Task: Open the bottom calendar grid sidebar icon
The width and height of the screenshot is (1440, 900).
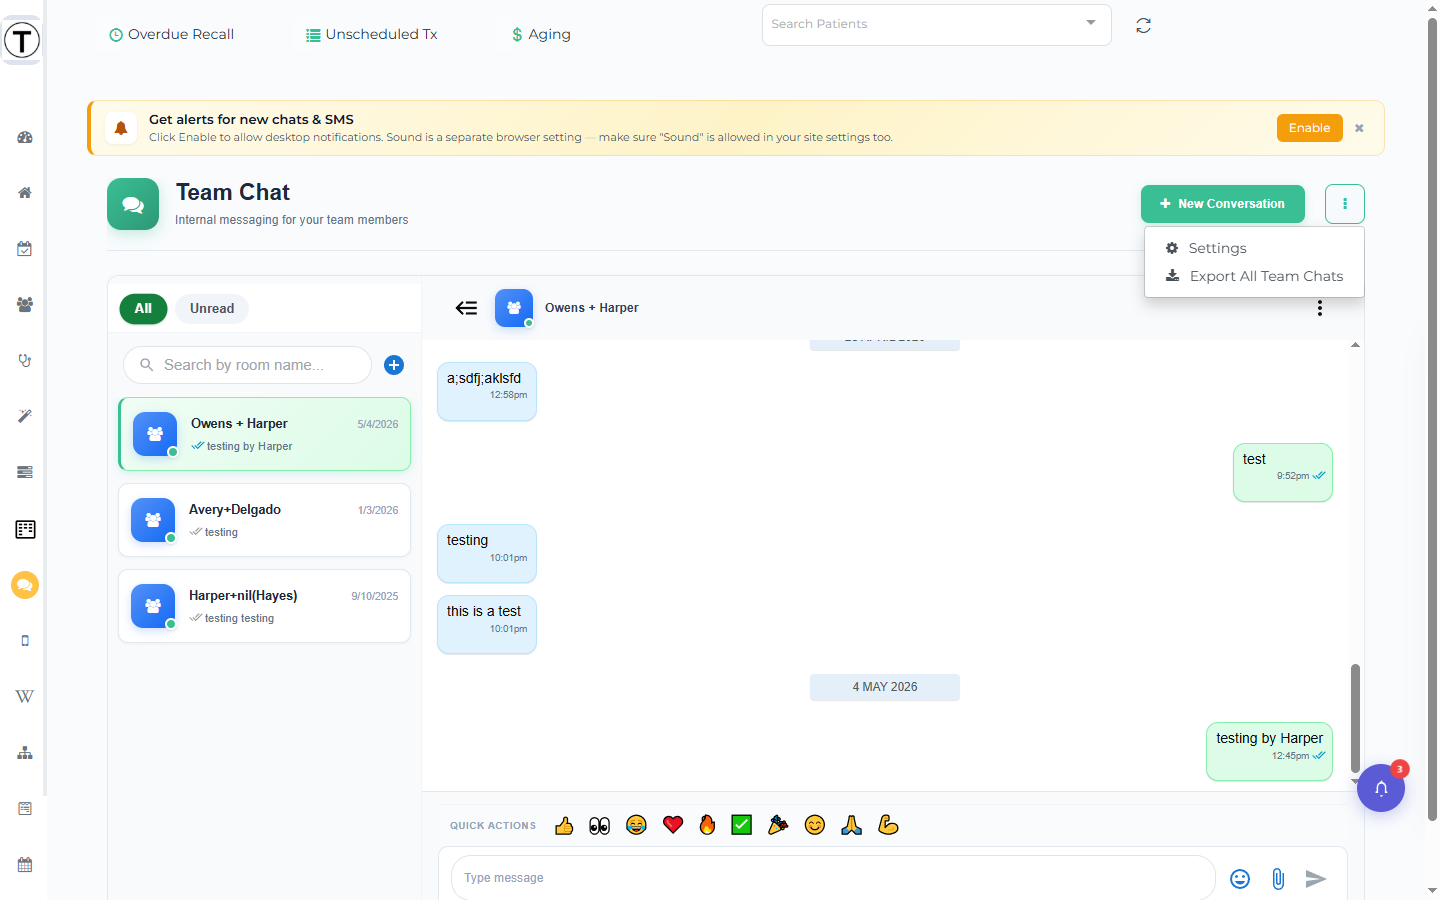Action: [25, 865]
